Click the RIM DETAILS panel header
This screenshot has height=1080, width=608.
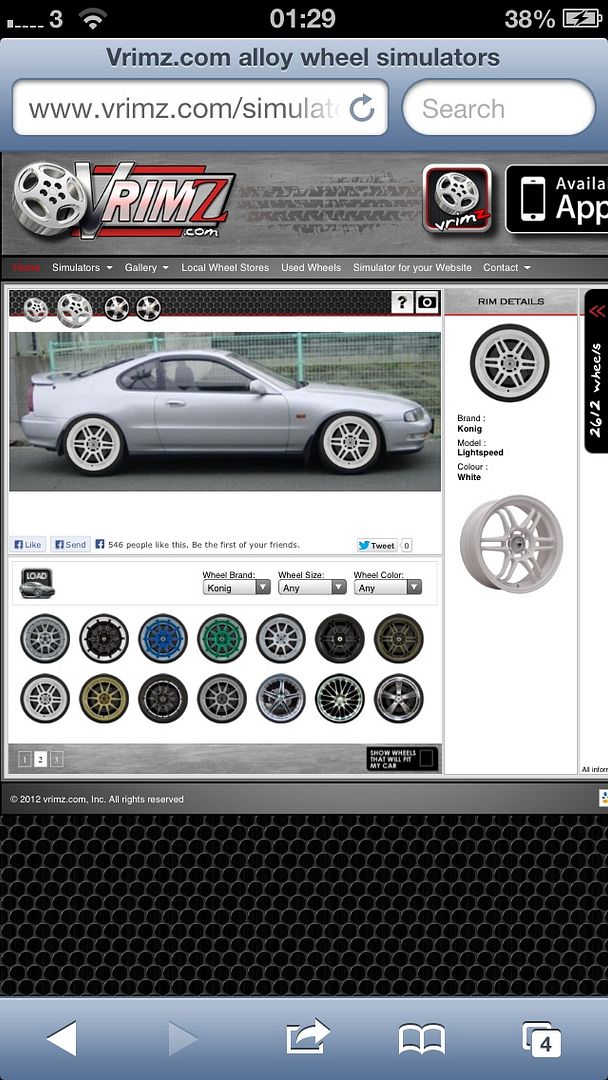[511, 302]
